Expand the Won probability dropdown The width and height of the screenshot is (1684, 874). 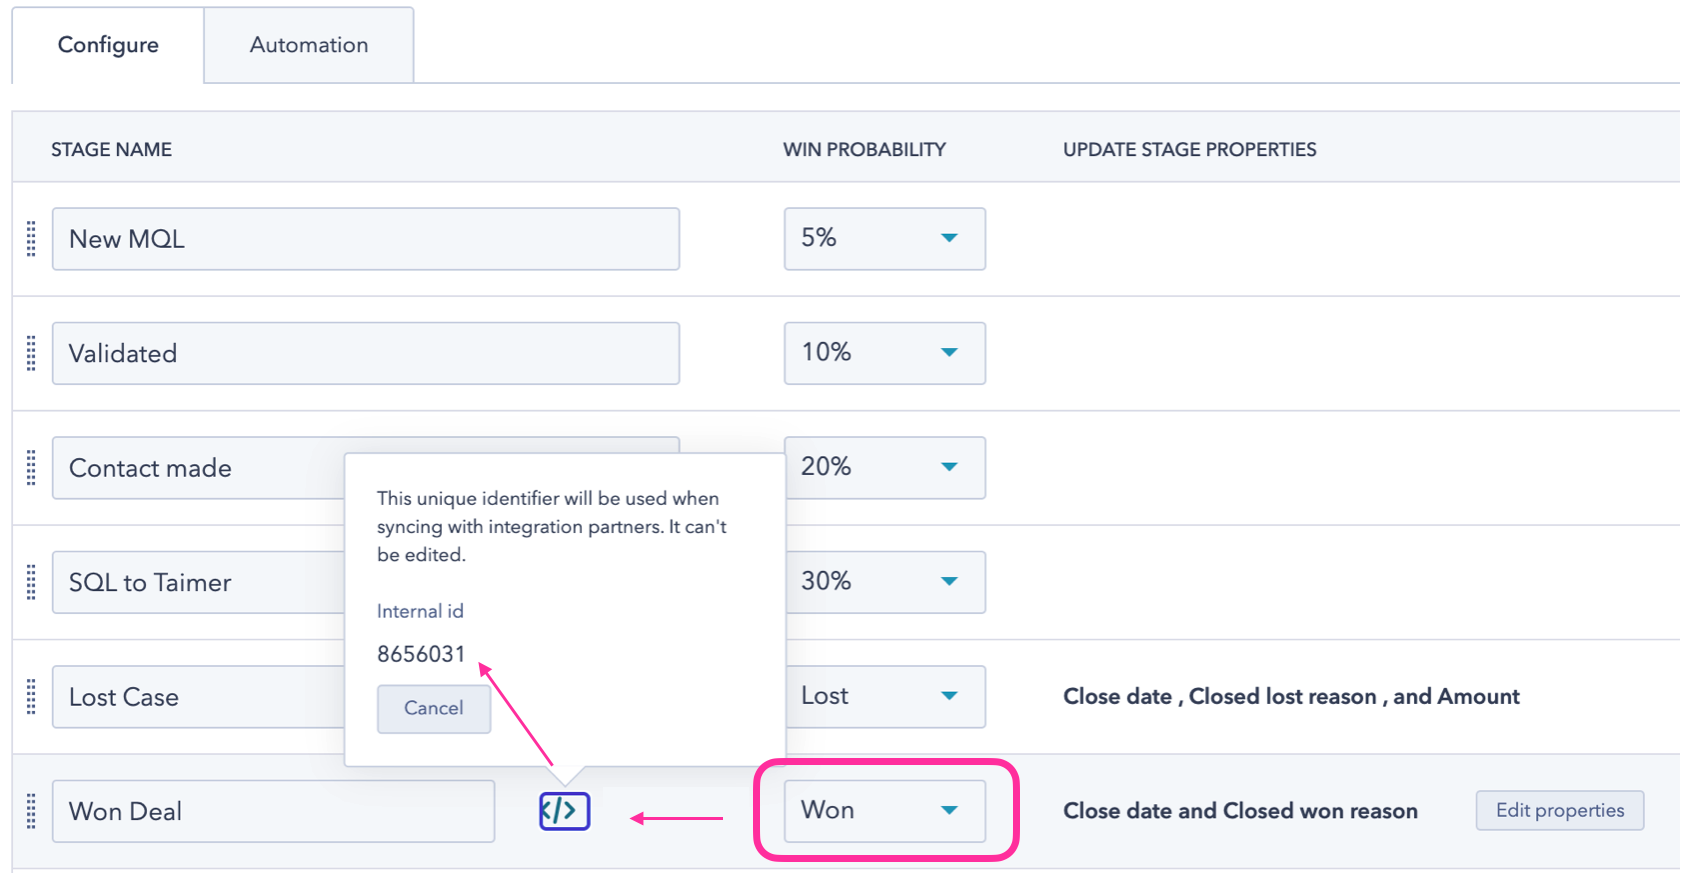click(884, 811)
